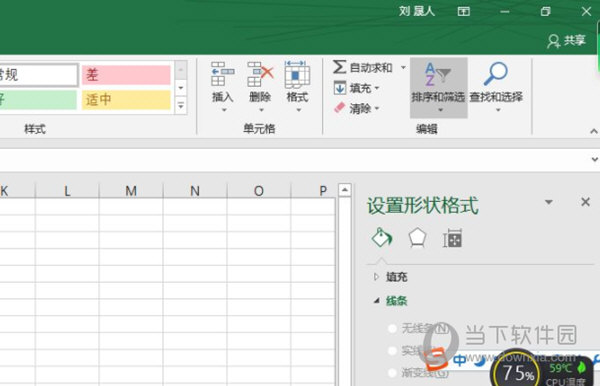Close the Format Shape (设置形状格式) pane
Screen dimensions: 600x386
tap(585, 202)
